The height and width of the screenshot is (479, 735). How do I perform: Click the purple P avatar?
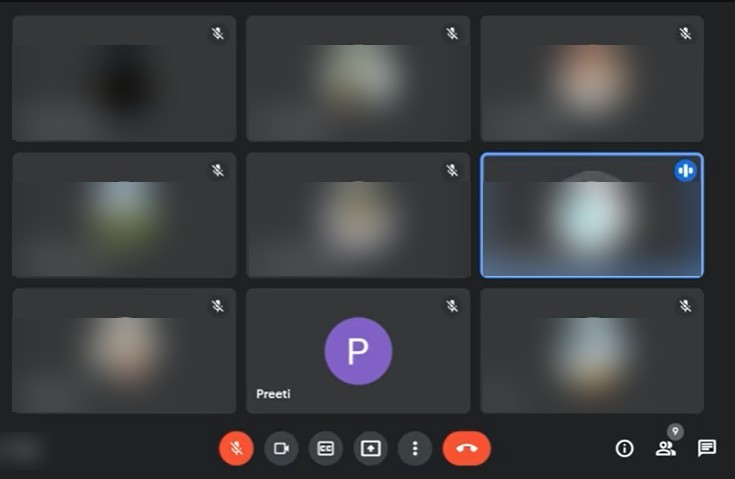pos(358,351)
